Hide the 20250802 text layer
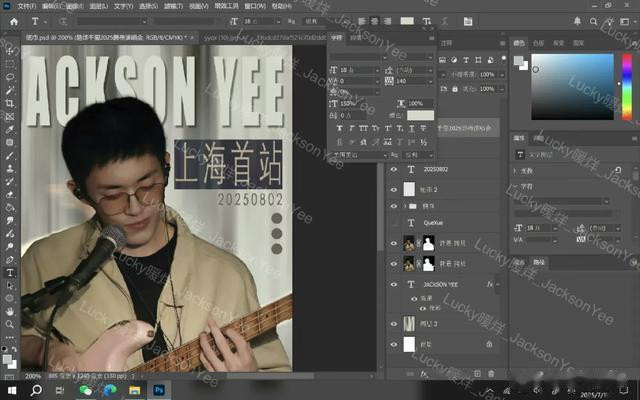Viewport: 640px width, 400px height. (393, 169)
